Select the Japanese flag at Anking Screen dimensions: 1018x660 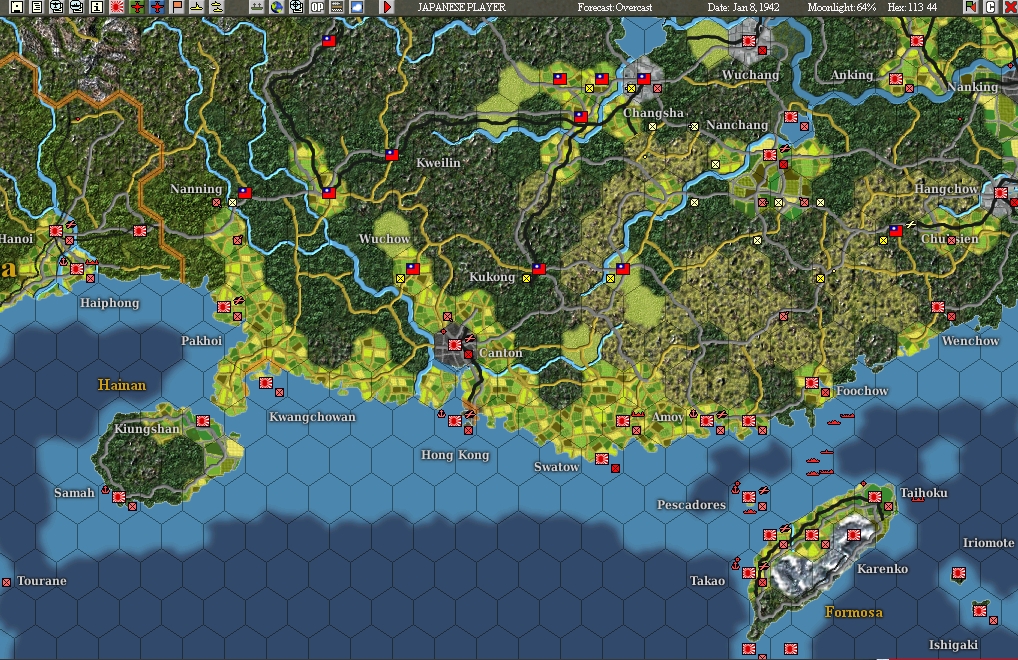pyautogui.click(x=896, y=79)
